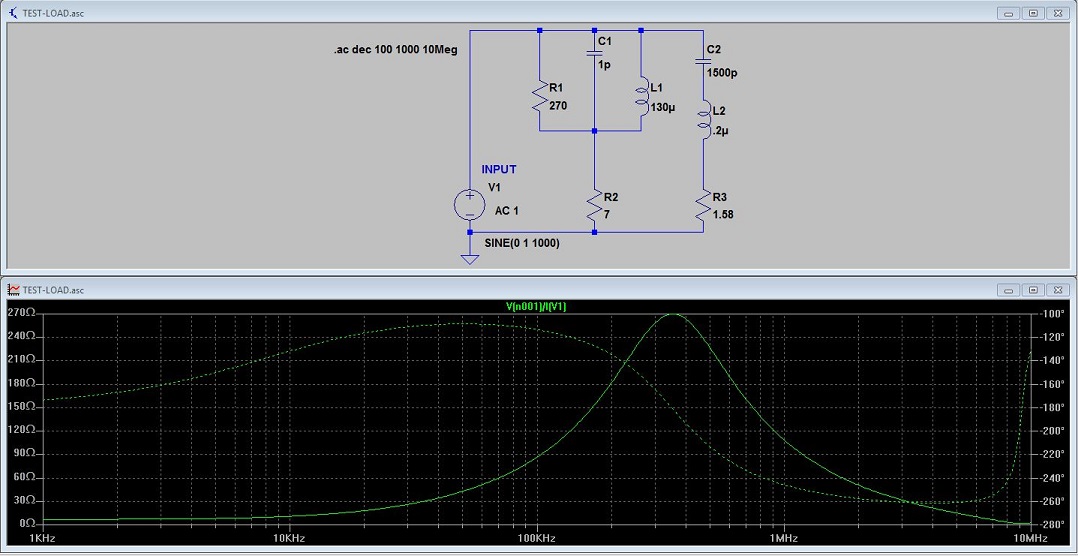Image resolution: width=1078 pixels, height=556 pixels.
Task: Click the 1MHz frequency axis label
Action: coord(782,537)
